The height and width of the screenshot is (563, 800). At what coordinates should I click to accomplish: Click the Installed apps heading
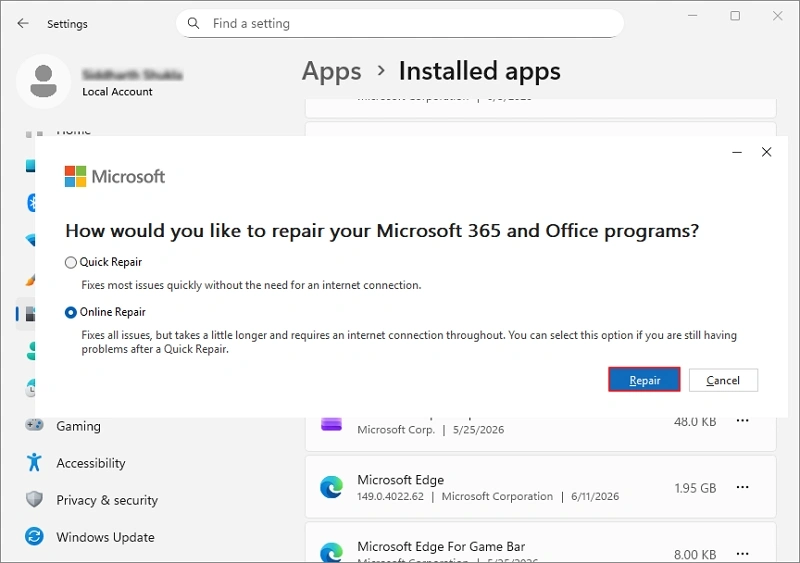[480, 71]
